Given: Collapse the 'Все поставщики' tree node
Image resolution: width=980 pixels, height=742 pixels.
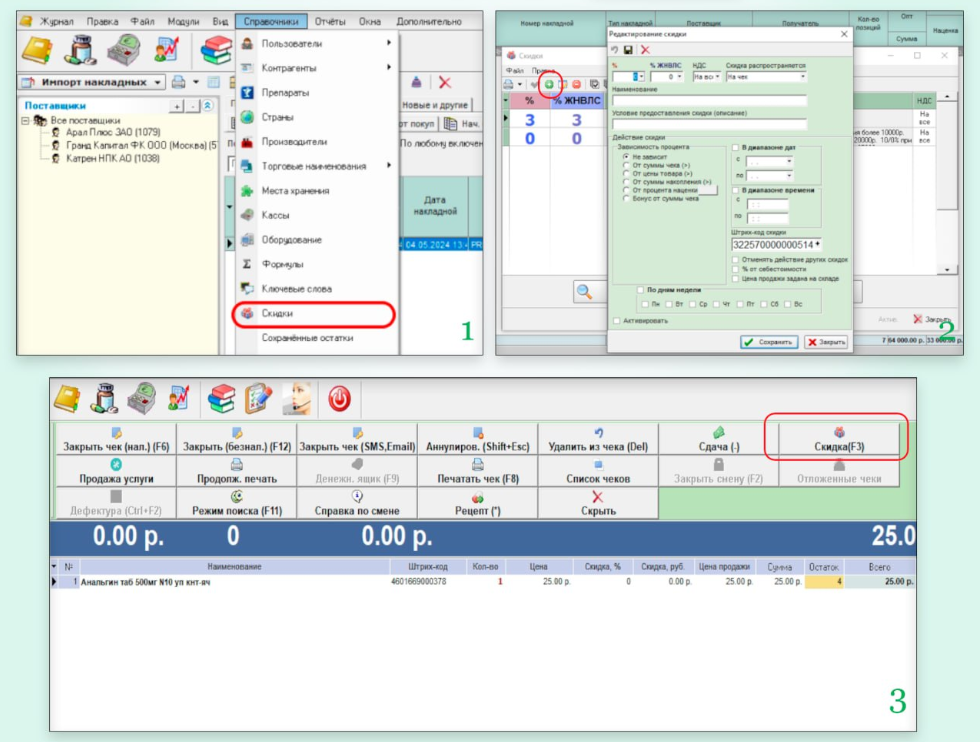Looking at the screenshot, I should (x=25, y=120).
